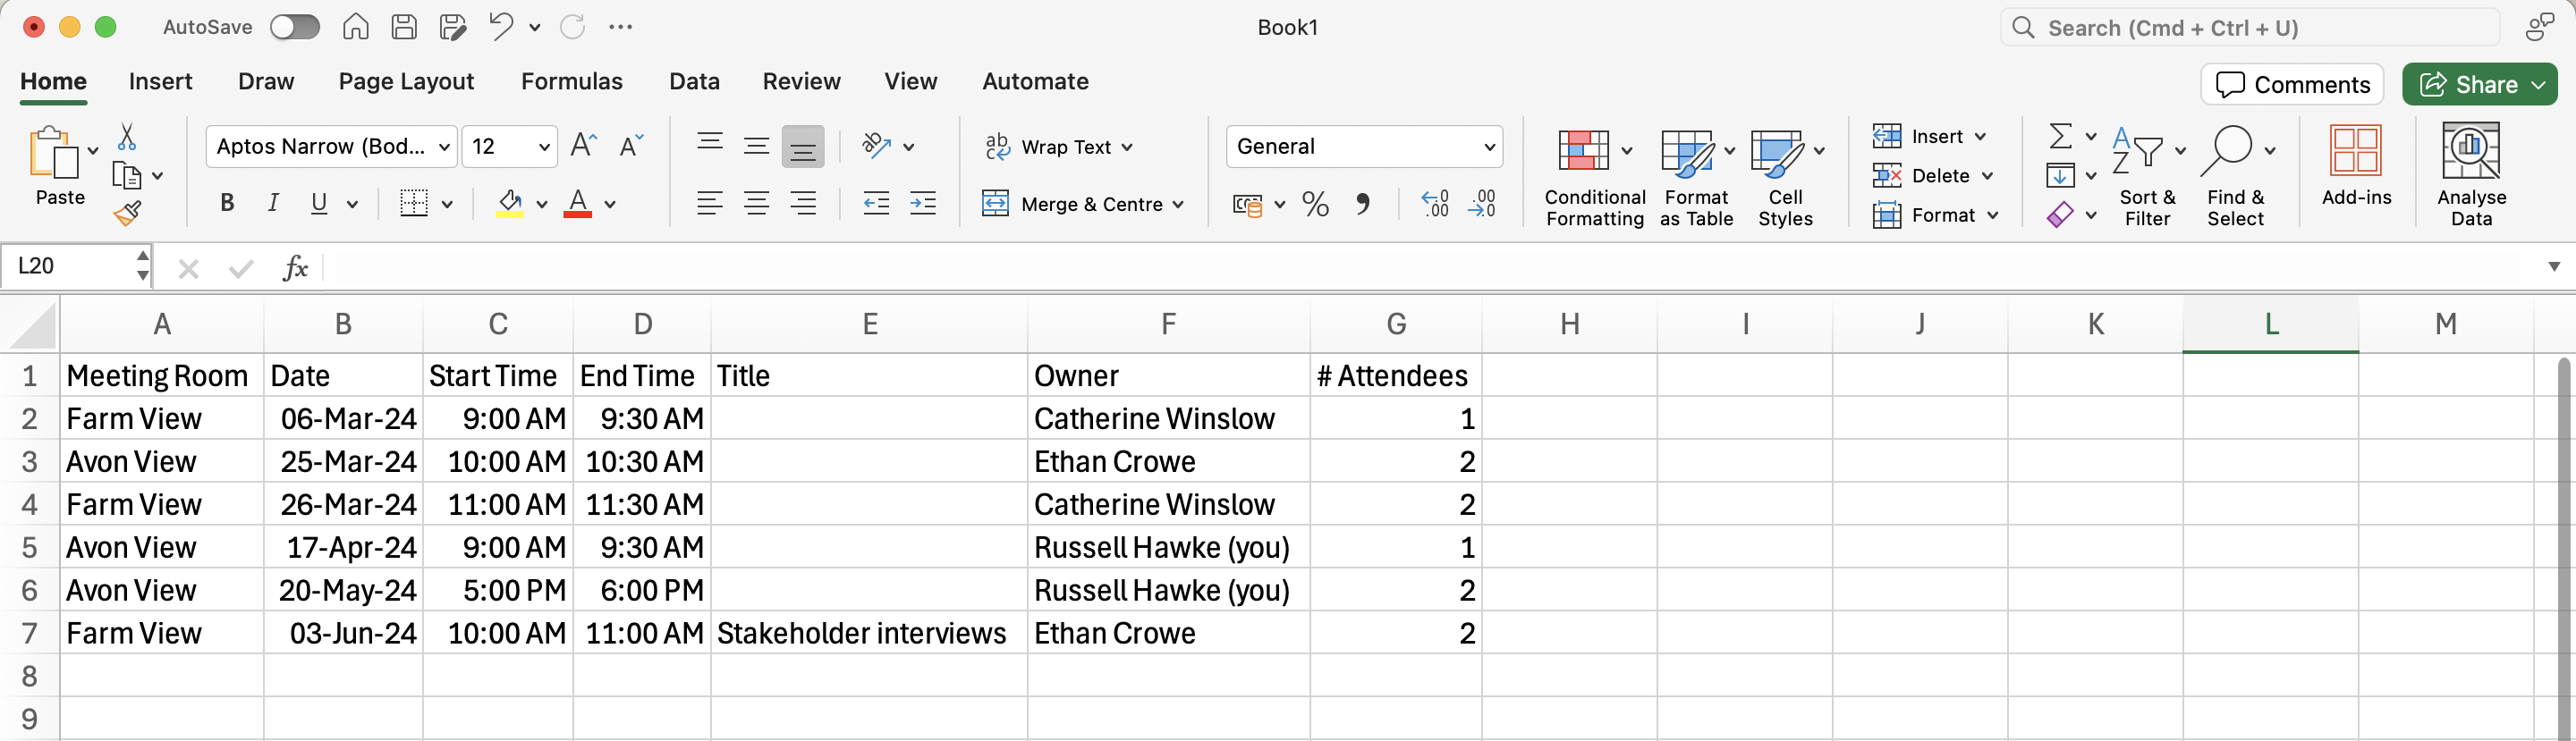Toggle italic formatting

click(273, 204)
